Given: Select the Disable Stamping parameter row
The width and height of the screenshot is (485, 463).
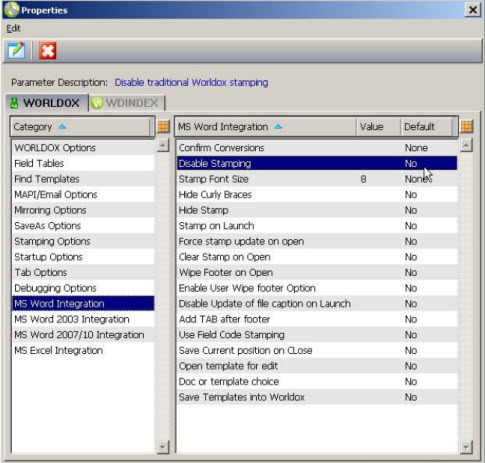Looking at the screenshot, I should (x=317, y=163).
